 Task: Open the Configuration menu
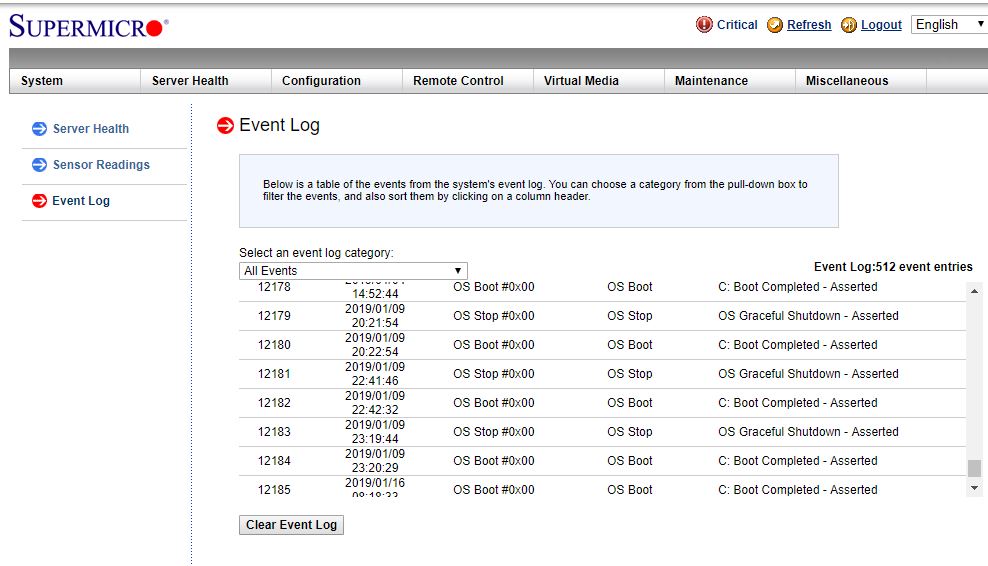[x=321, y=81]
